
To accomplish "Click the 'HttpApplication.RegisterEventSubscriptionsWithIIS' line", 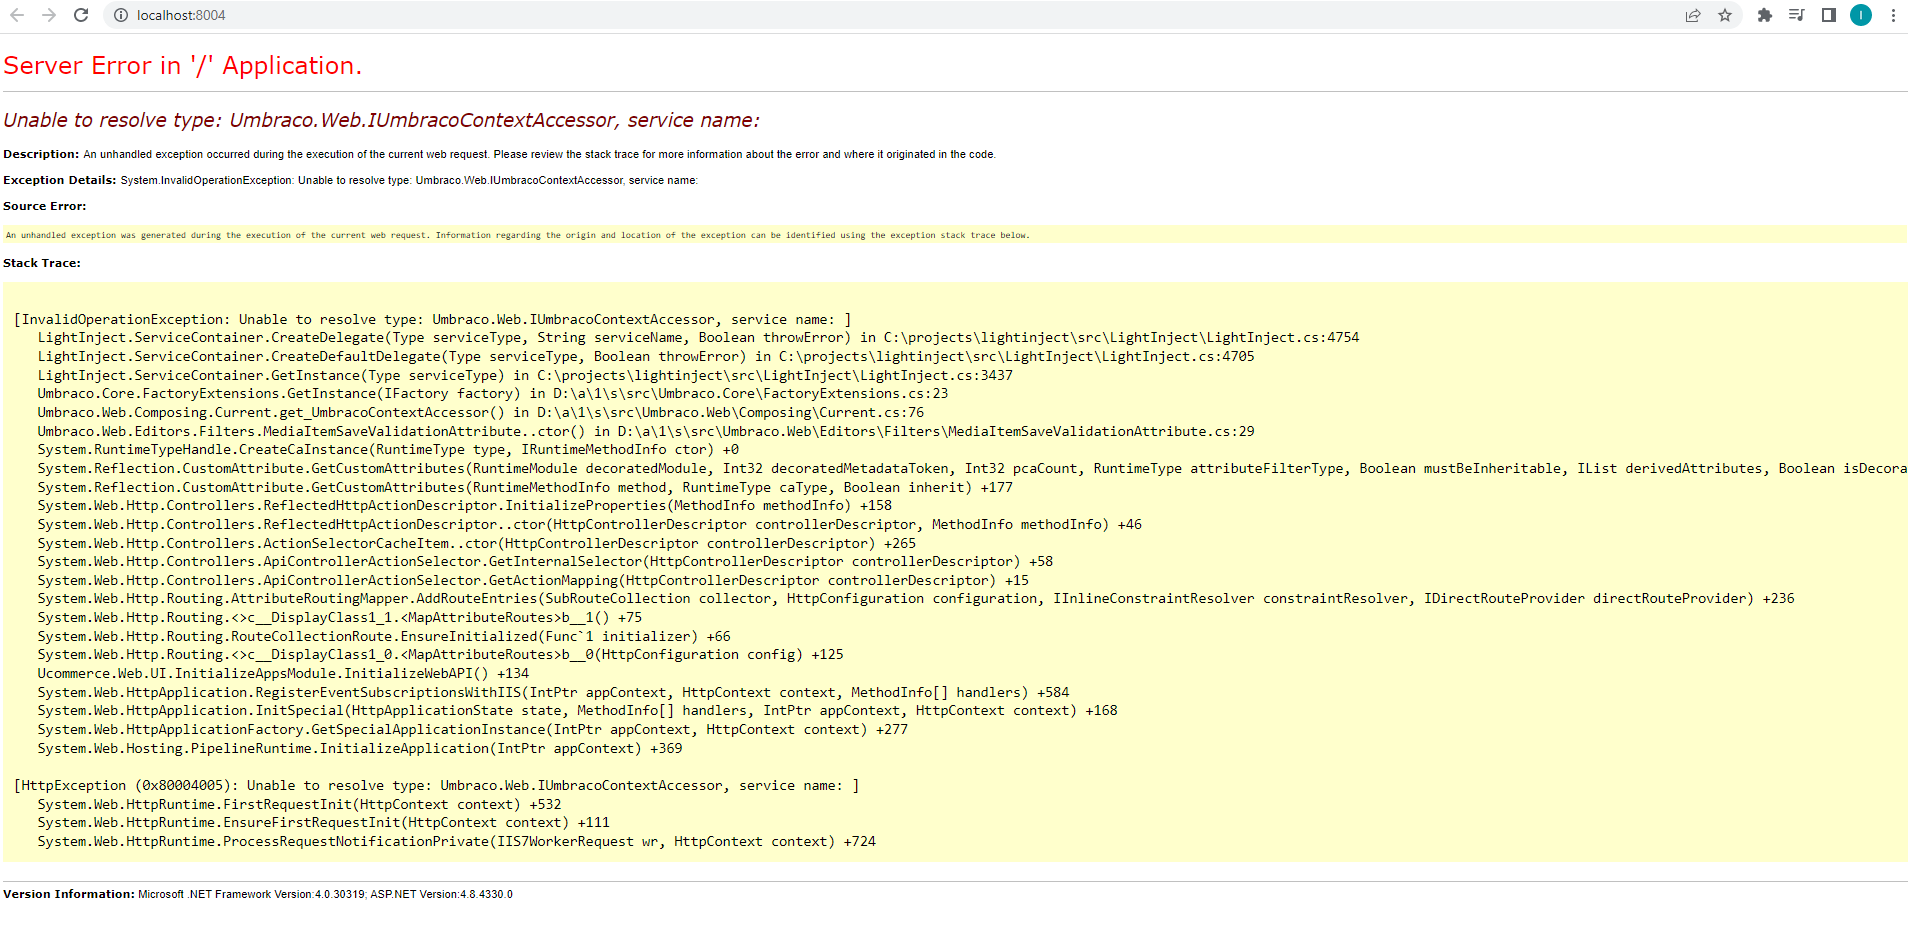I will tap(553, 693).
